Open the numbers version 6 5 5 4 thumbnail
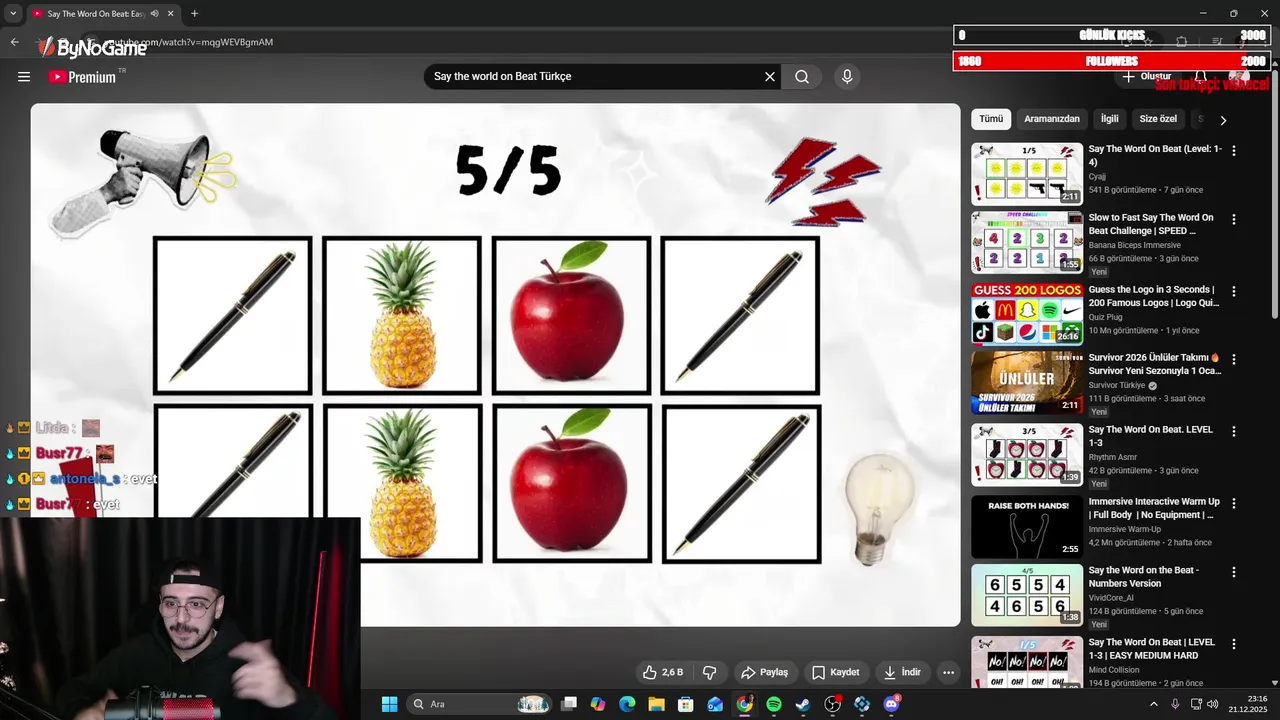Screen dimensions: 1280x720 1027,595
